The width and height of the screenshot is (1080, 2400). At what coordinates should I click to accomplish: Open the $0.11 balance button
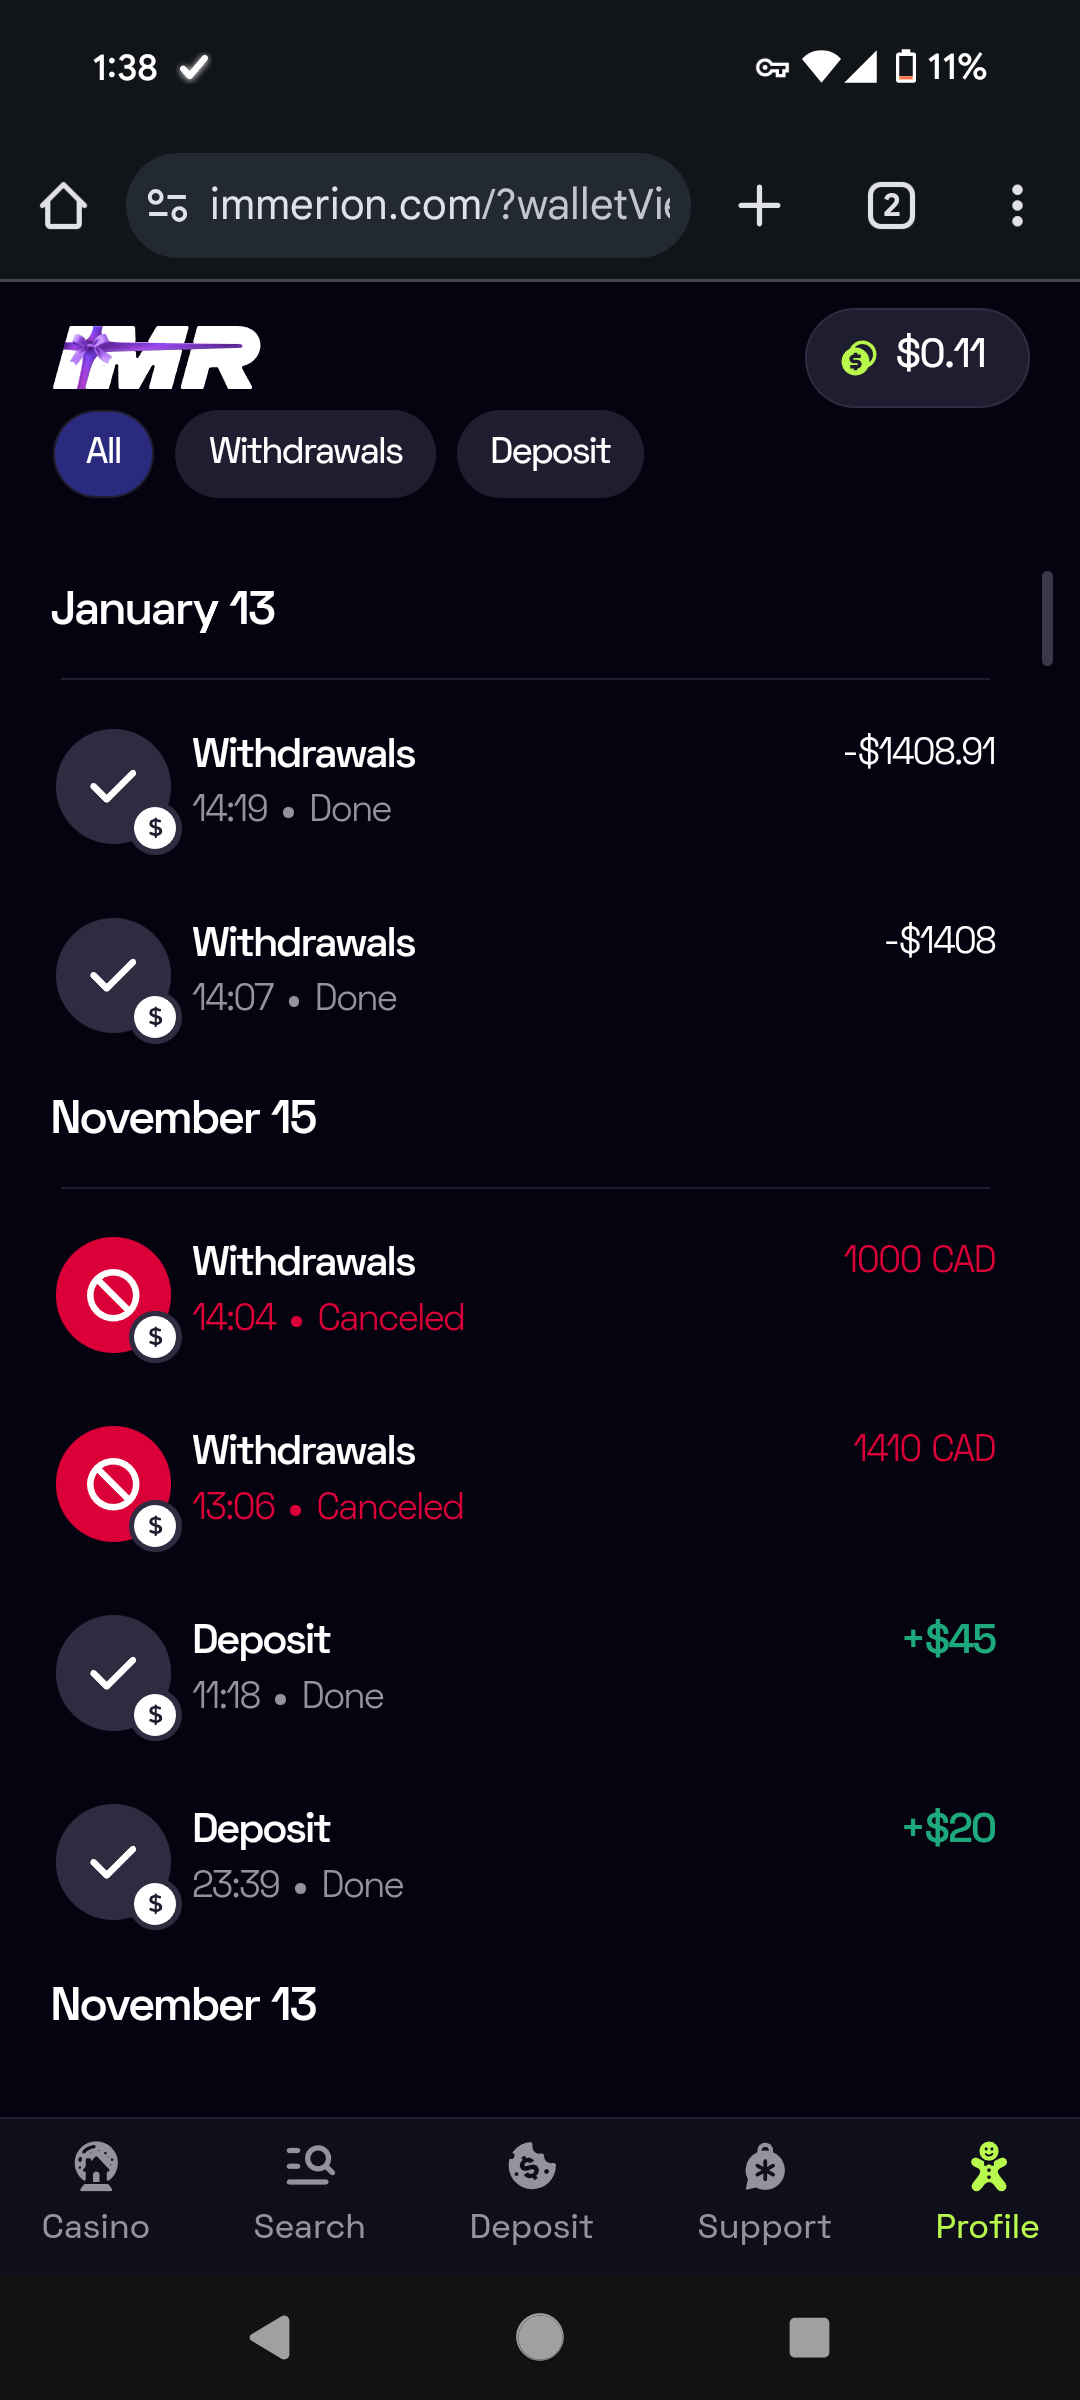[x=917, y=357]
